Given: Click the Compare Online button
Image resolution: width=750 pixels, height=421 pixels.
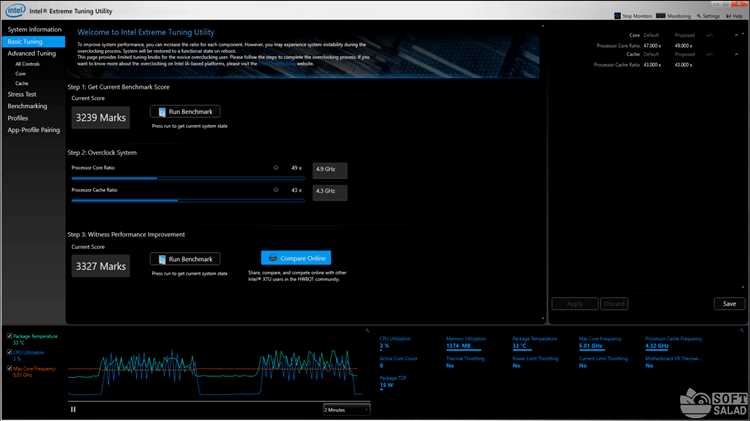Looking at the screenshot, I should [296, 258].
